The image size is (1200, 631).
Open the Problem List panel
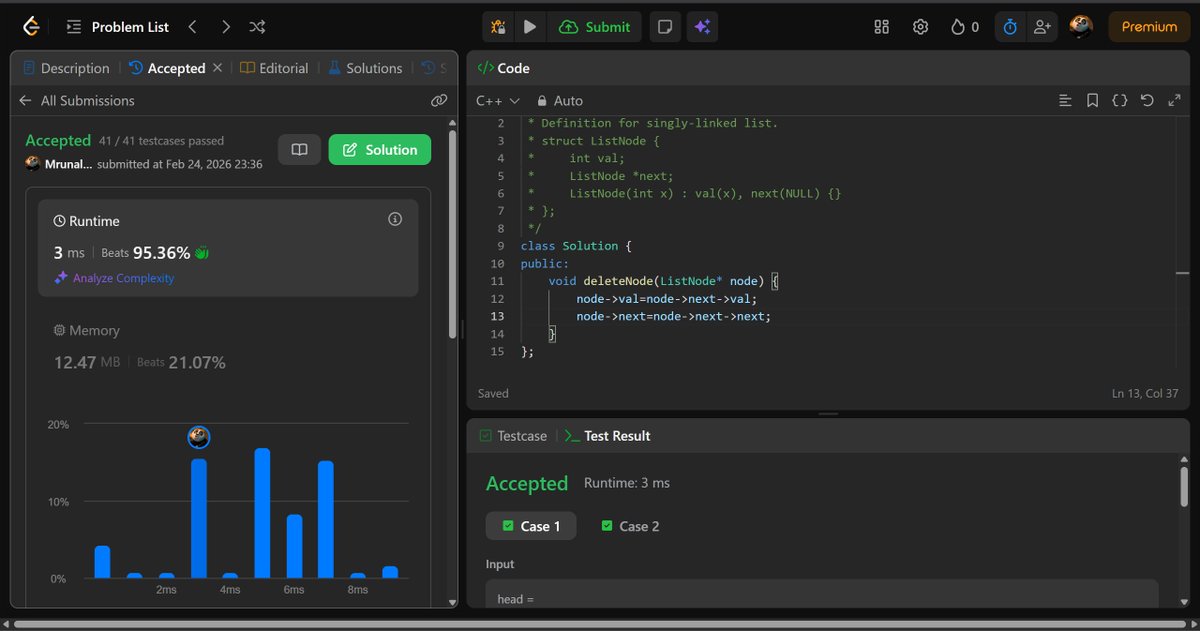point(118,27)
